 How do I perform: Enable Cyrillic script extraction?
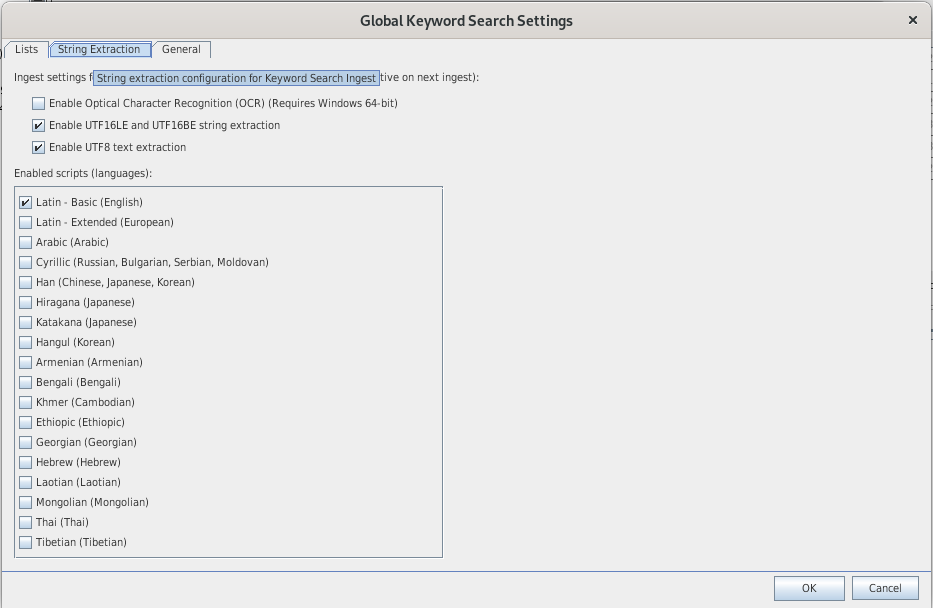pos(26,262)
